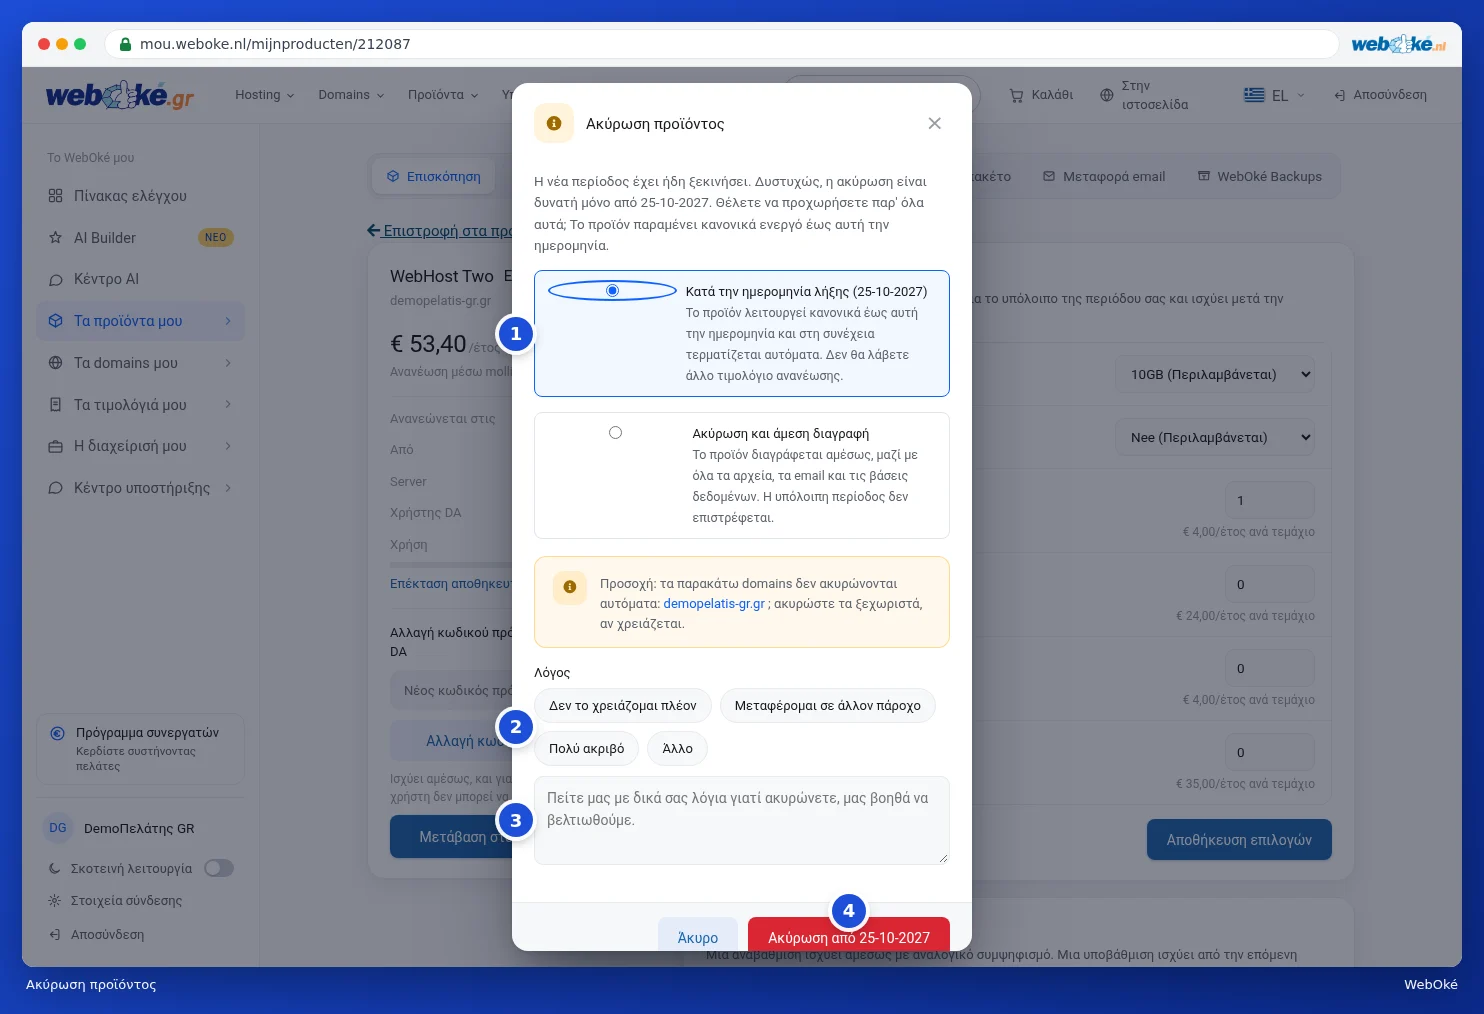The width and height of the screenshot is (1484, 1014).
Task: Open the EL language dropdown
Action: coord(1274,95)
